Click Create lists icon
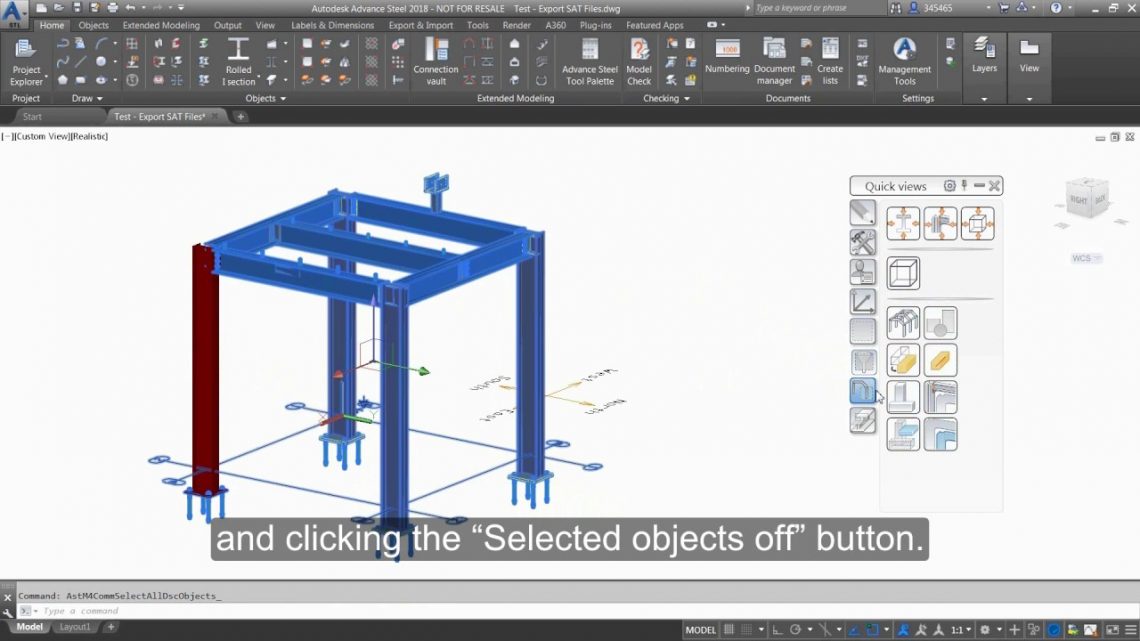This screenshot has width=1140, height=641. [x=830, y=63]
